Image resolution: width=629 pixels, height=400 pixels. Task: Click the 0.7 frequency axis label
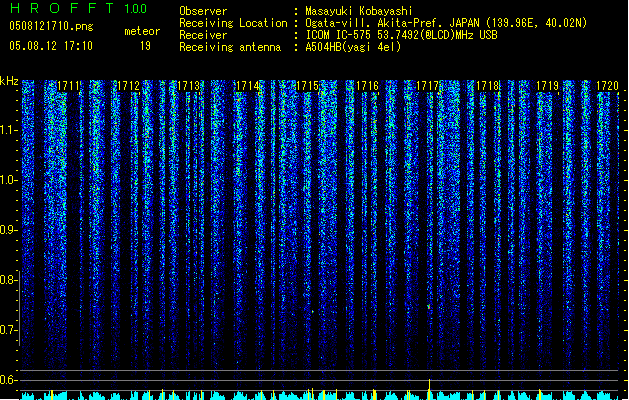[8, 330]
